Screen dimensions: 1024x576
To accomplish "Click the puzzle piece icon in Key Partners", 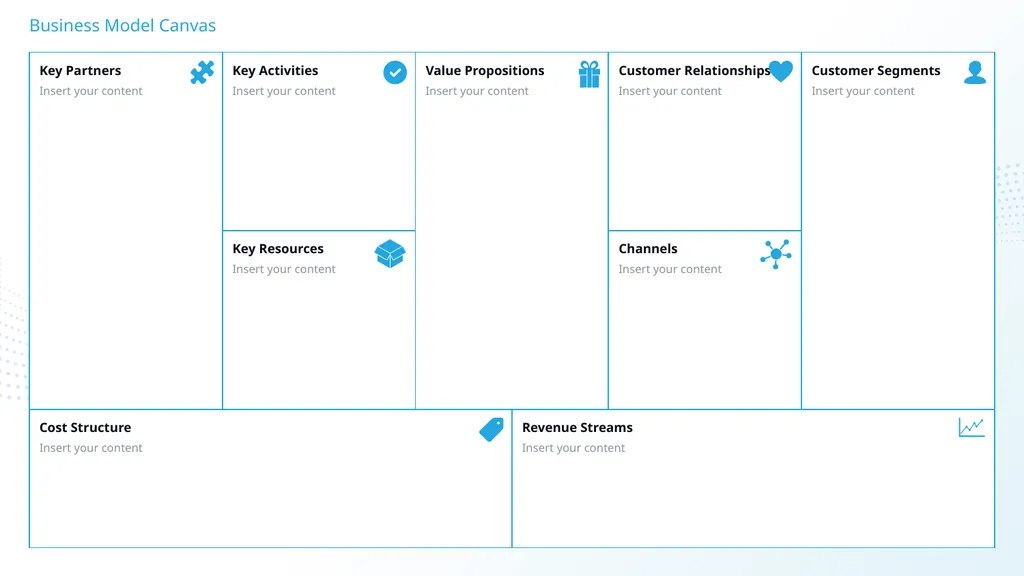I will click(x=202, y=72).
